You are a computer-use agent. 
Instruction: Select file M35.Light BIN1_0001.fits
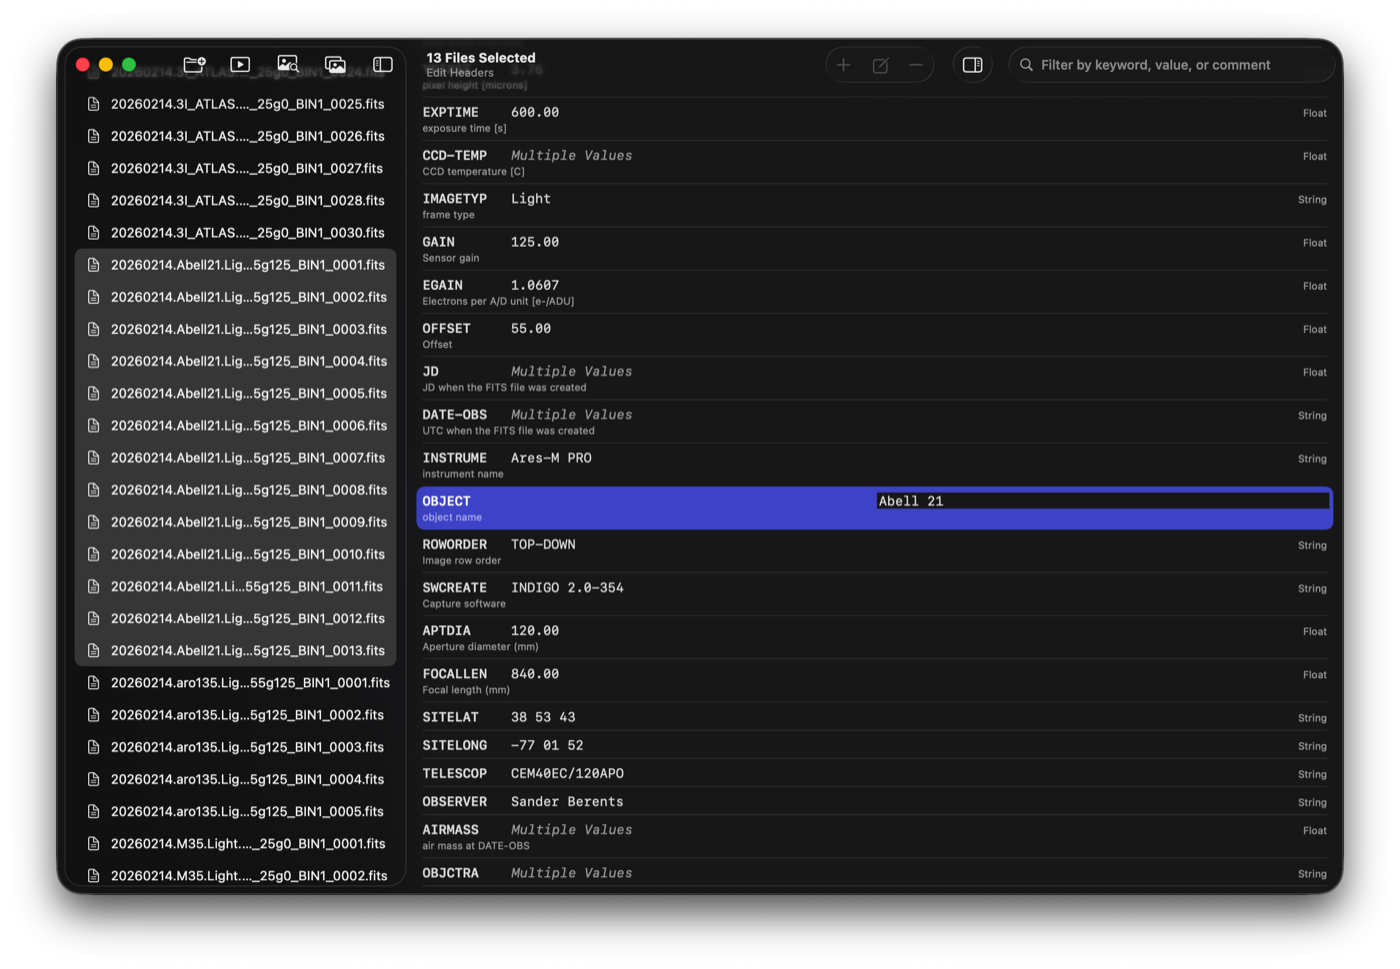[236, 843]
